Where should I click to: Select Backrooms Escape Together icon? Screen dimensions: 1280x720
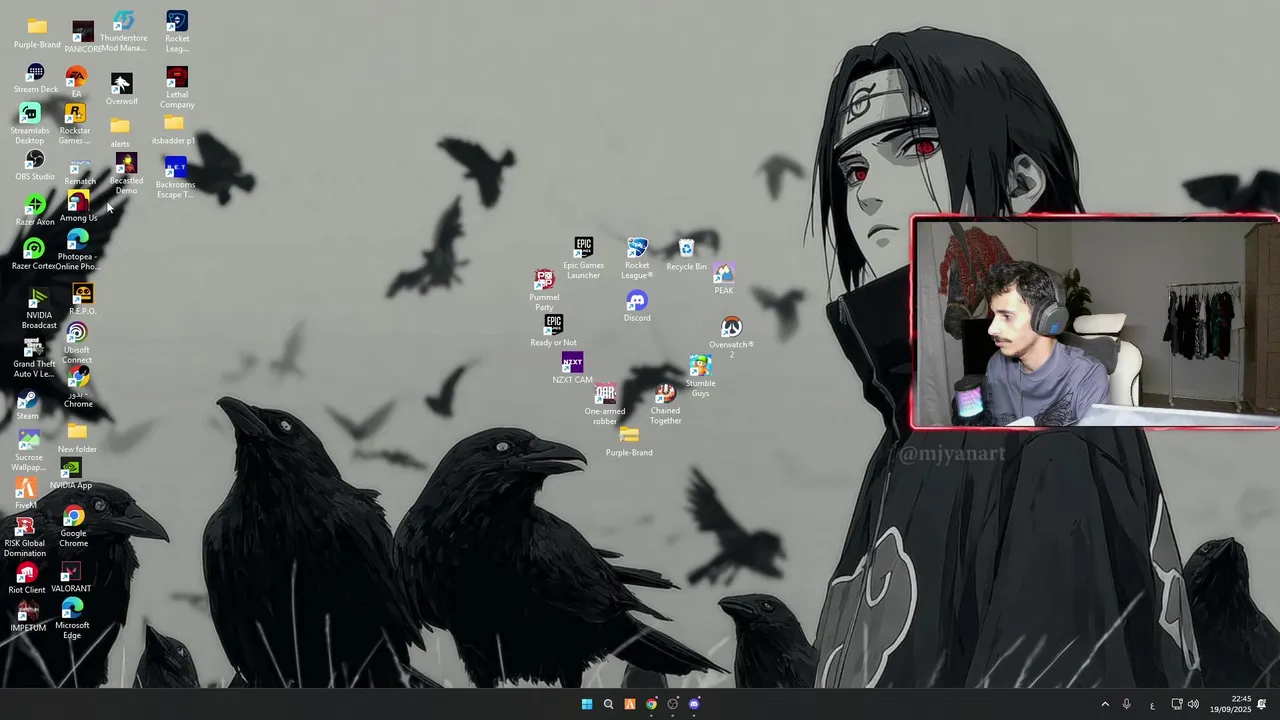[x=175, y=179]
